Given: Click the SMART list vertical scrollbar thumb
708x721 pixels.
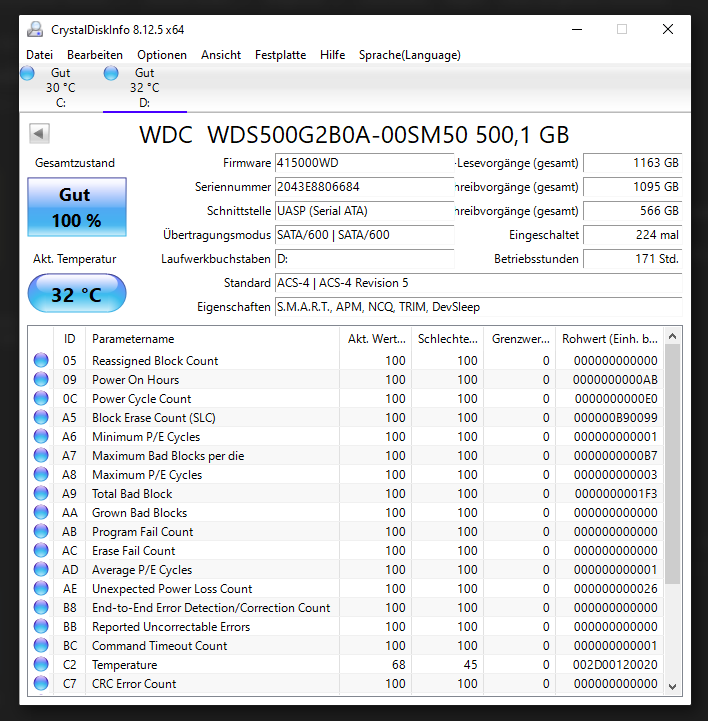Looking at the screenshot, I should pyautogui.click(x=672, y=464).
